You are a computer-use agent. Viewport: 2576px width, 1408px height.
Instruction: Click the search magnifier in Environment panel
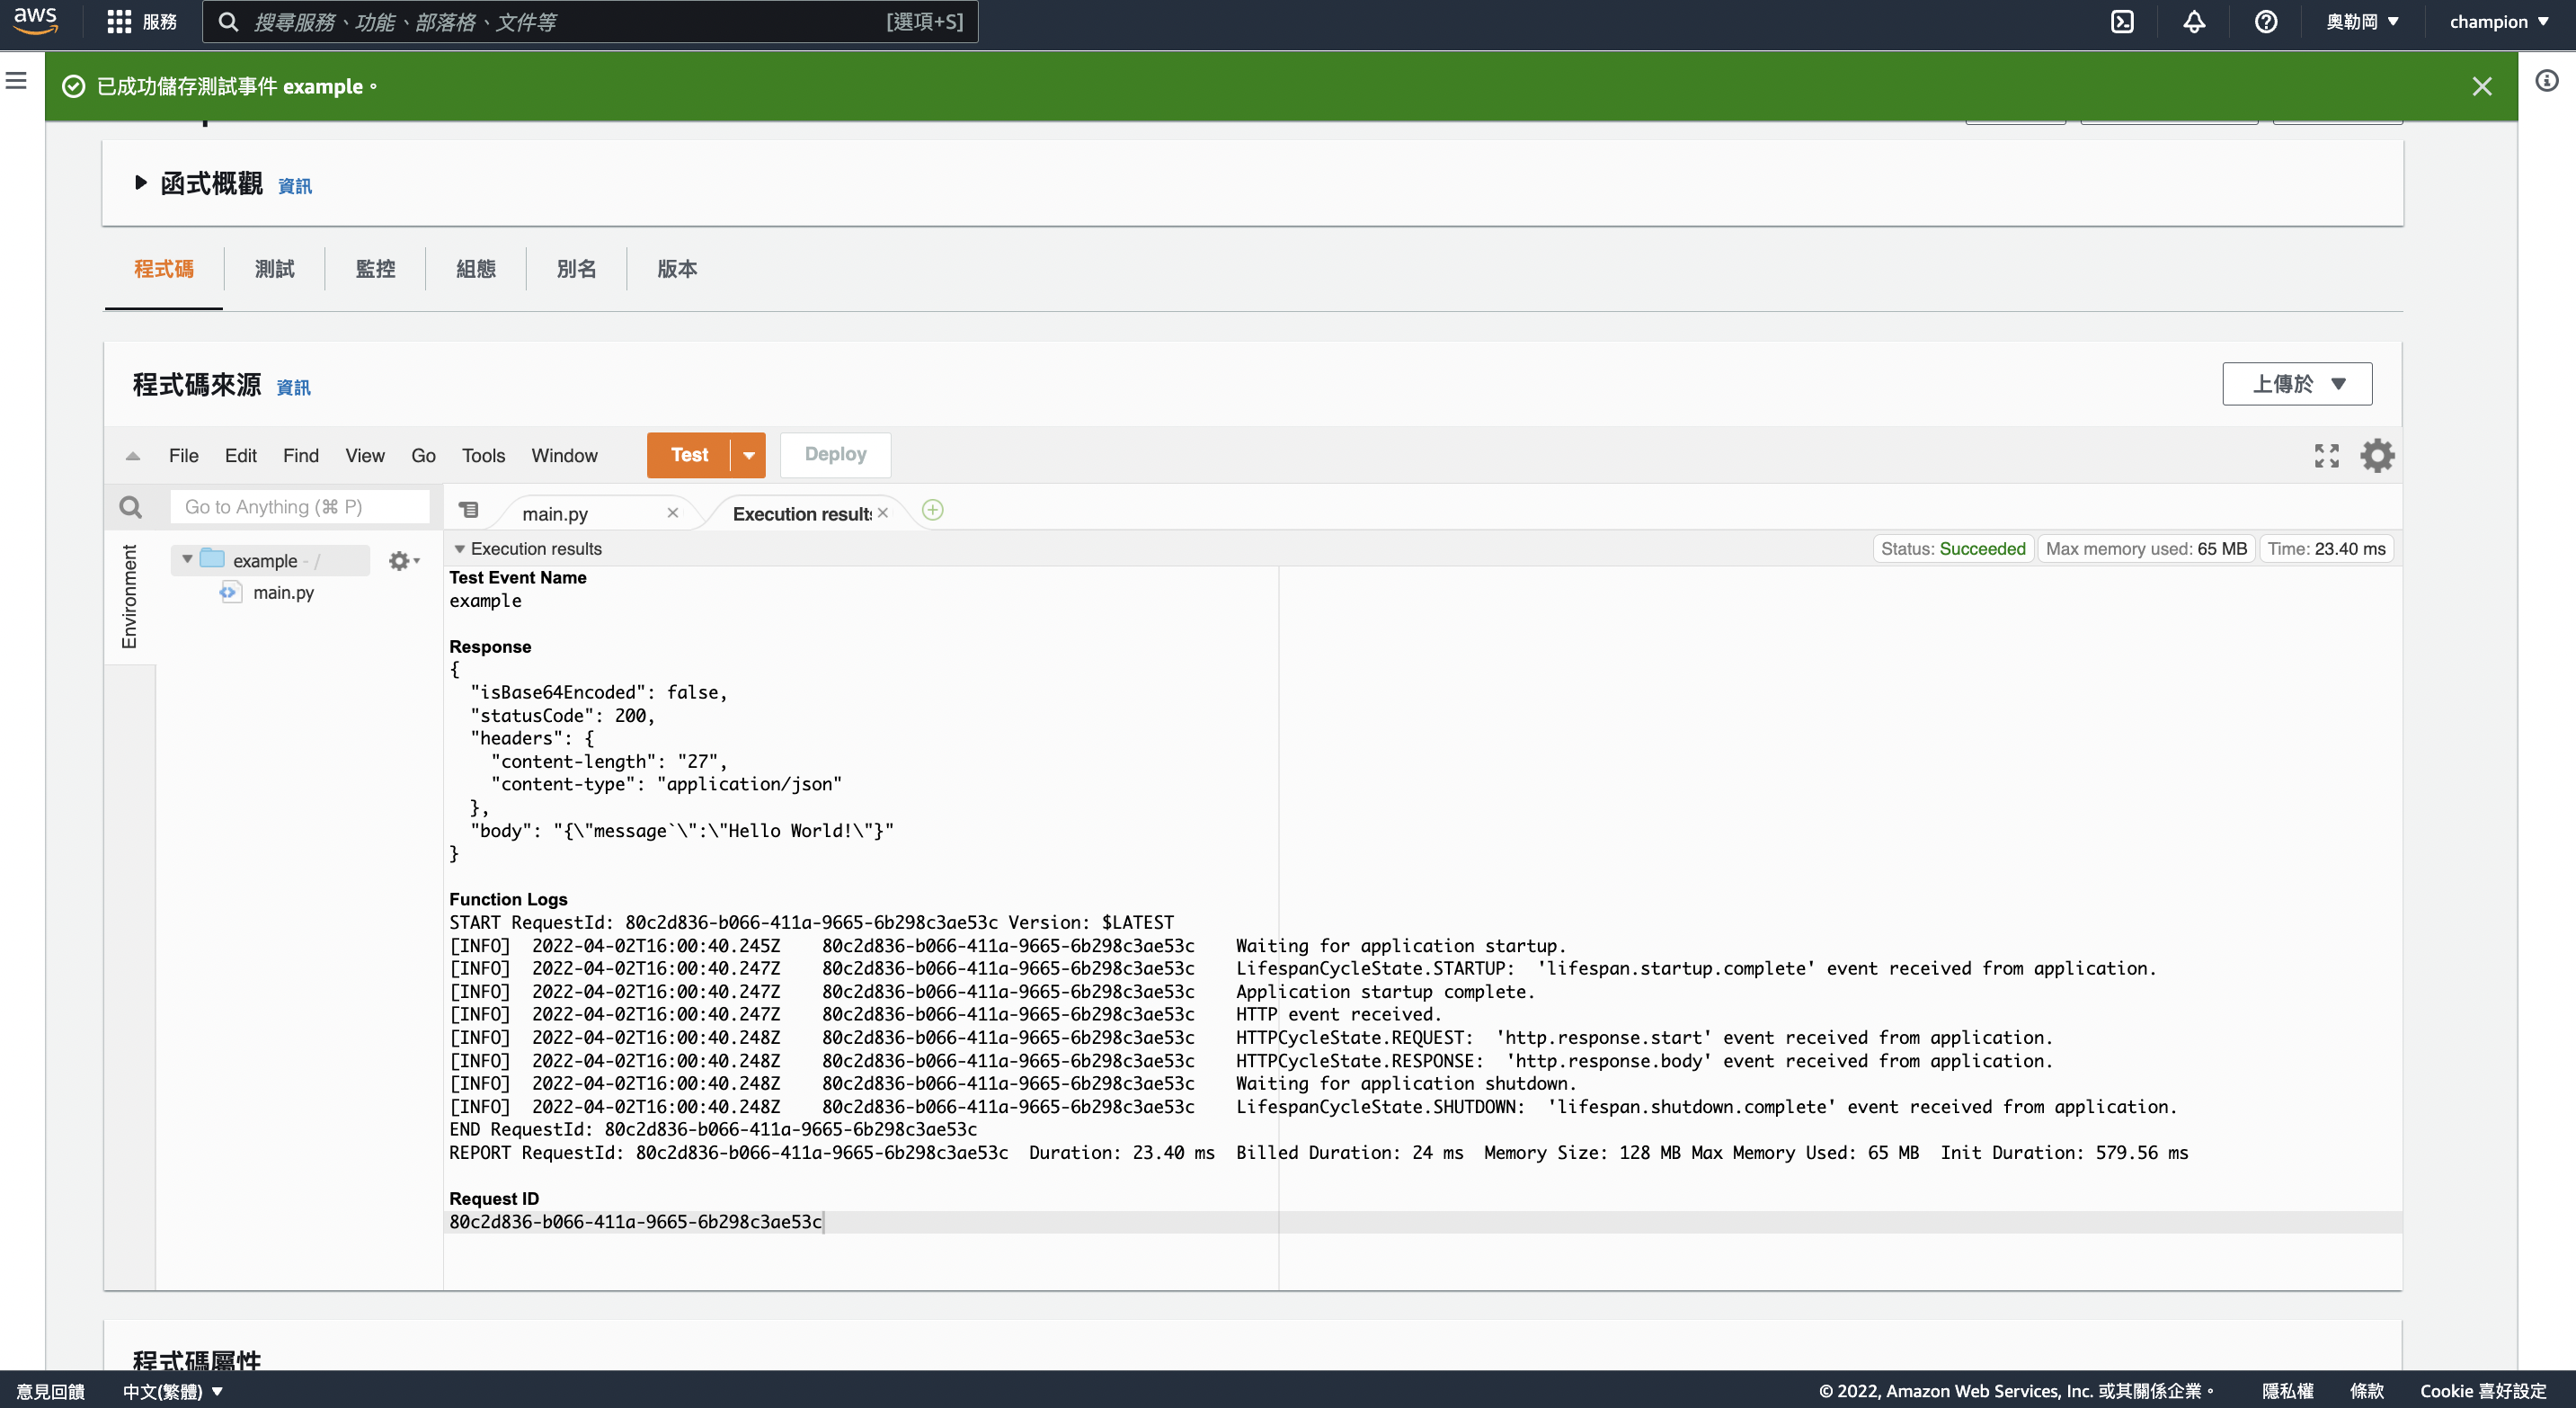pos(131,507)
